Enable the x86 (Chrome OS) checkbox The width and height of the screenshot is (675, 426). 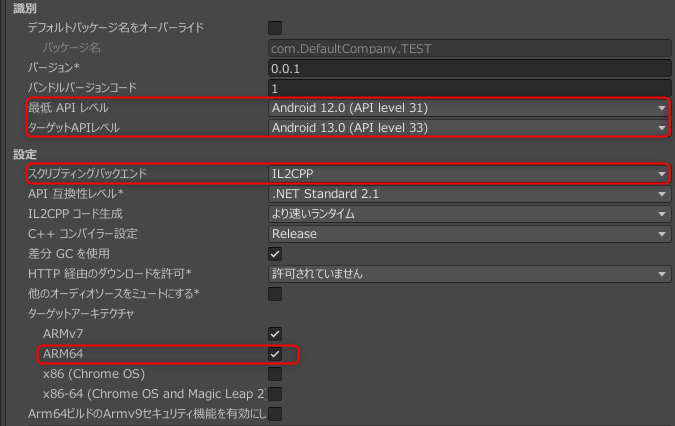275,374
